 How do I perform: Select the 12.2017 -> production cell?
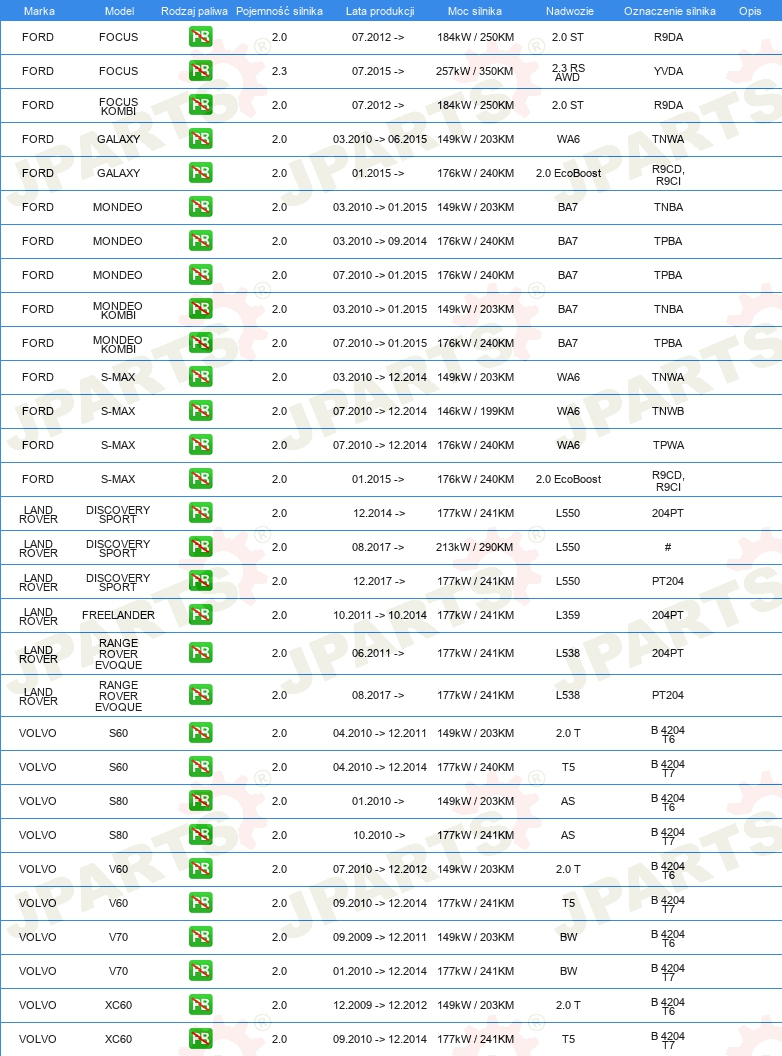pyautogui.click(x=379, y=581)
